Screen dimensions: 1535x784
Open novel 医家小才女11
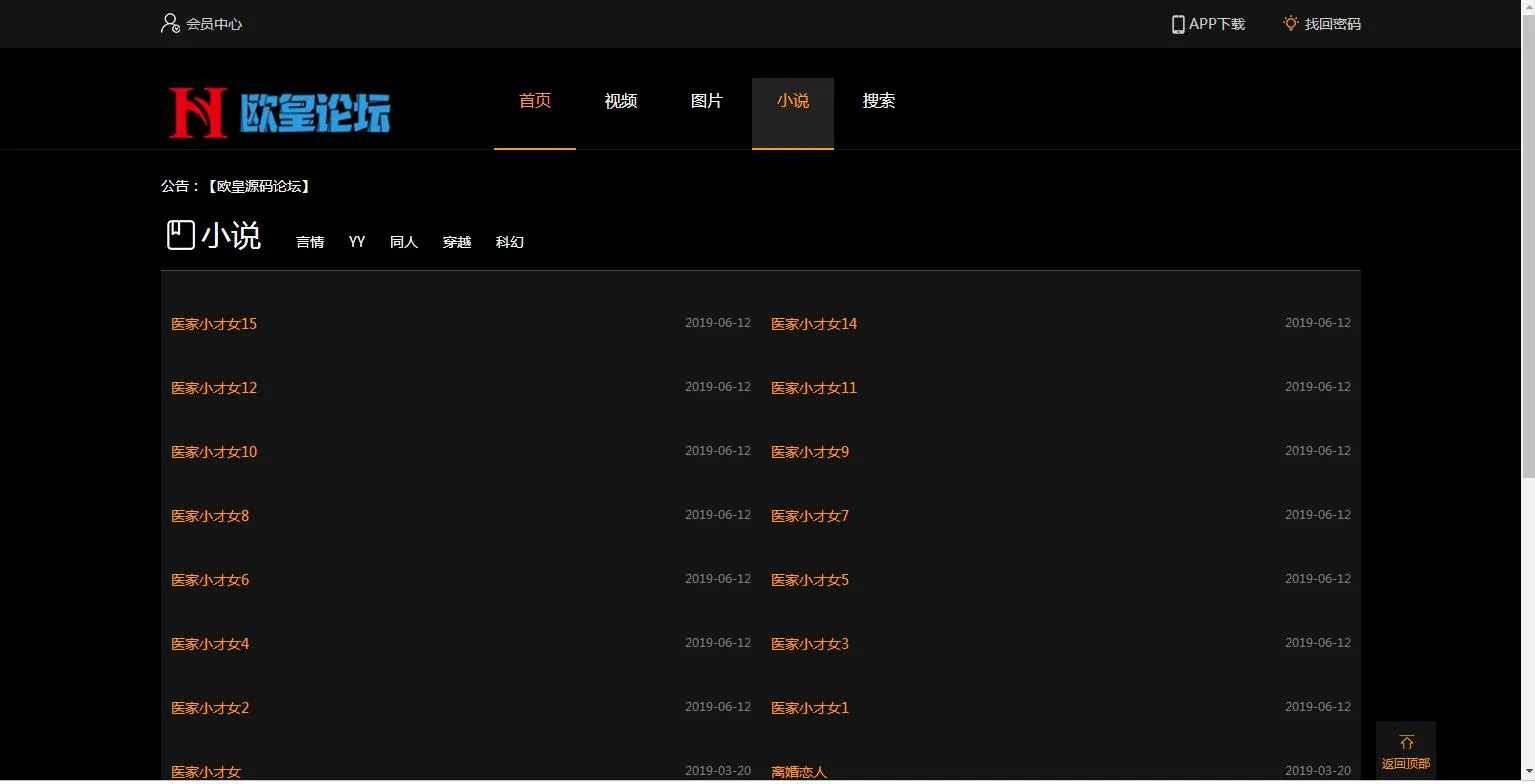pyautogui.click(x=814, y=388)
